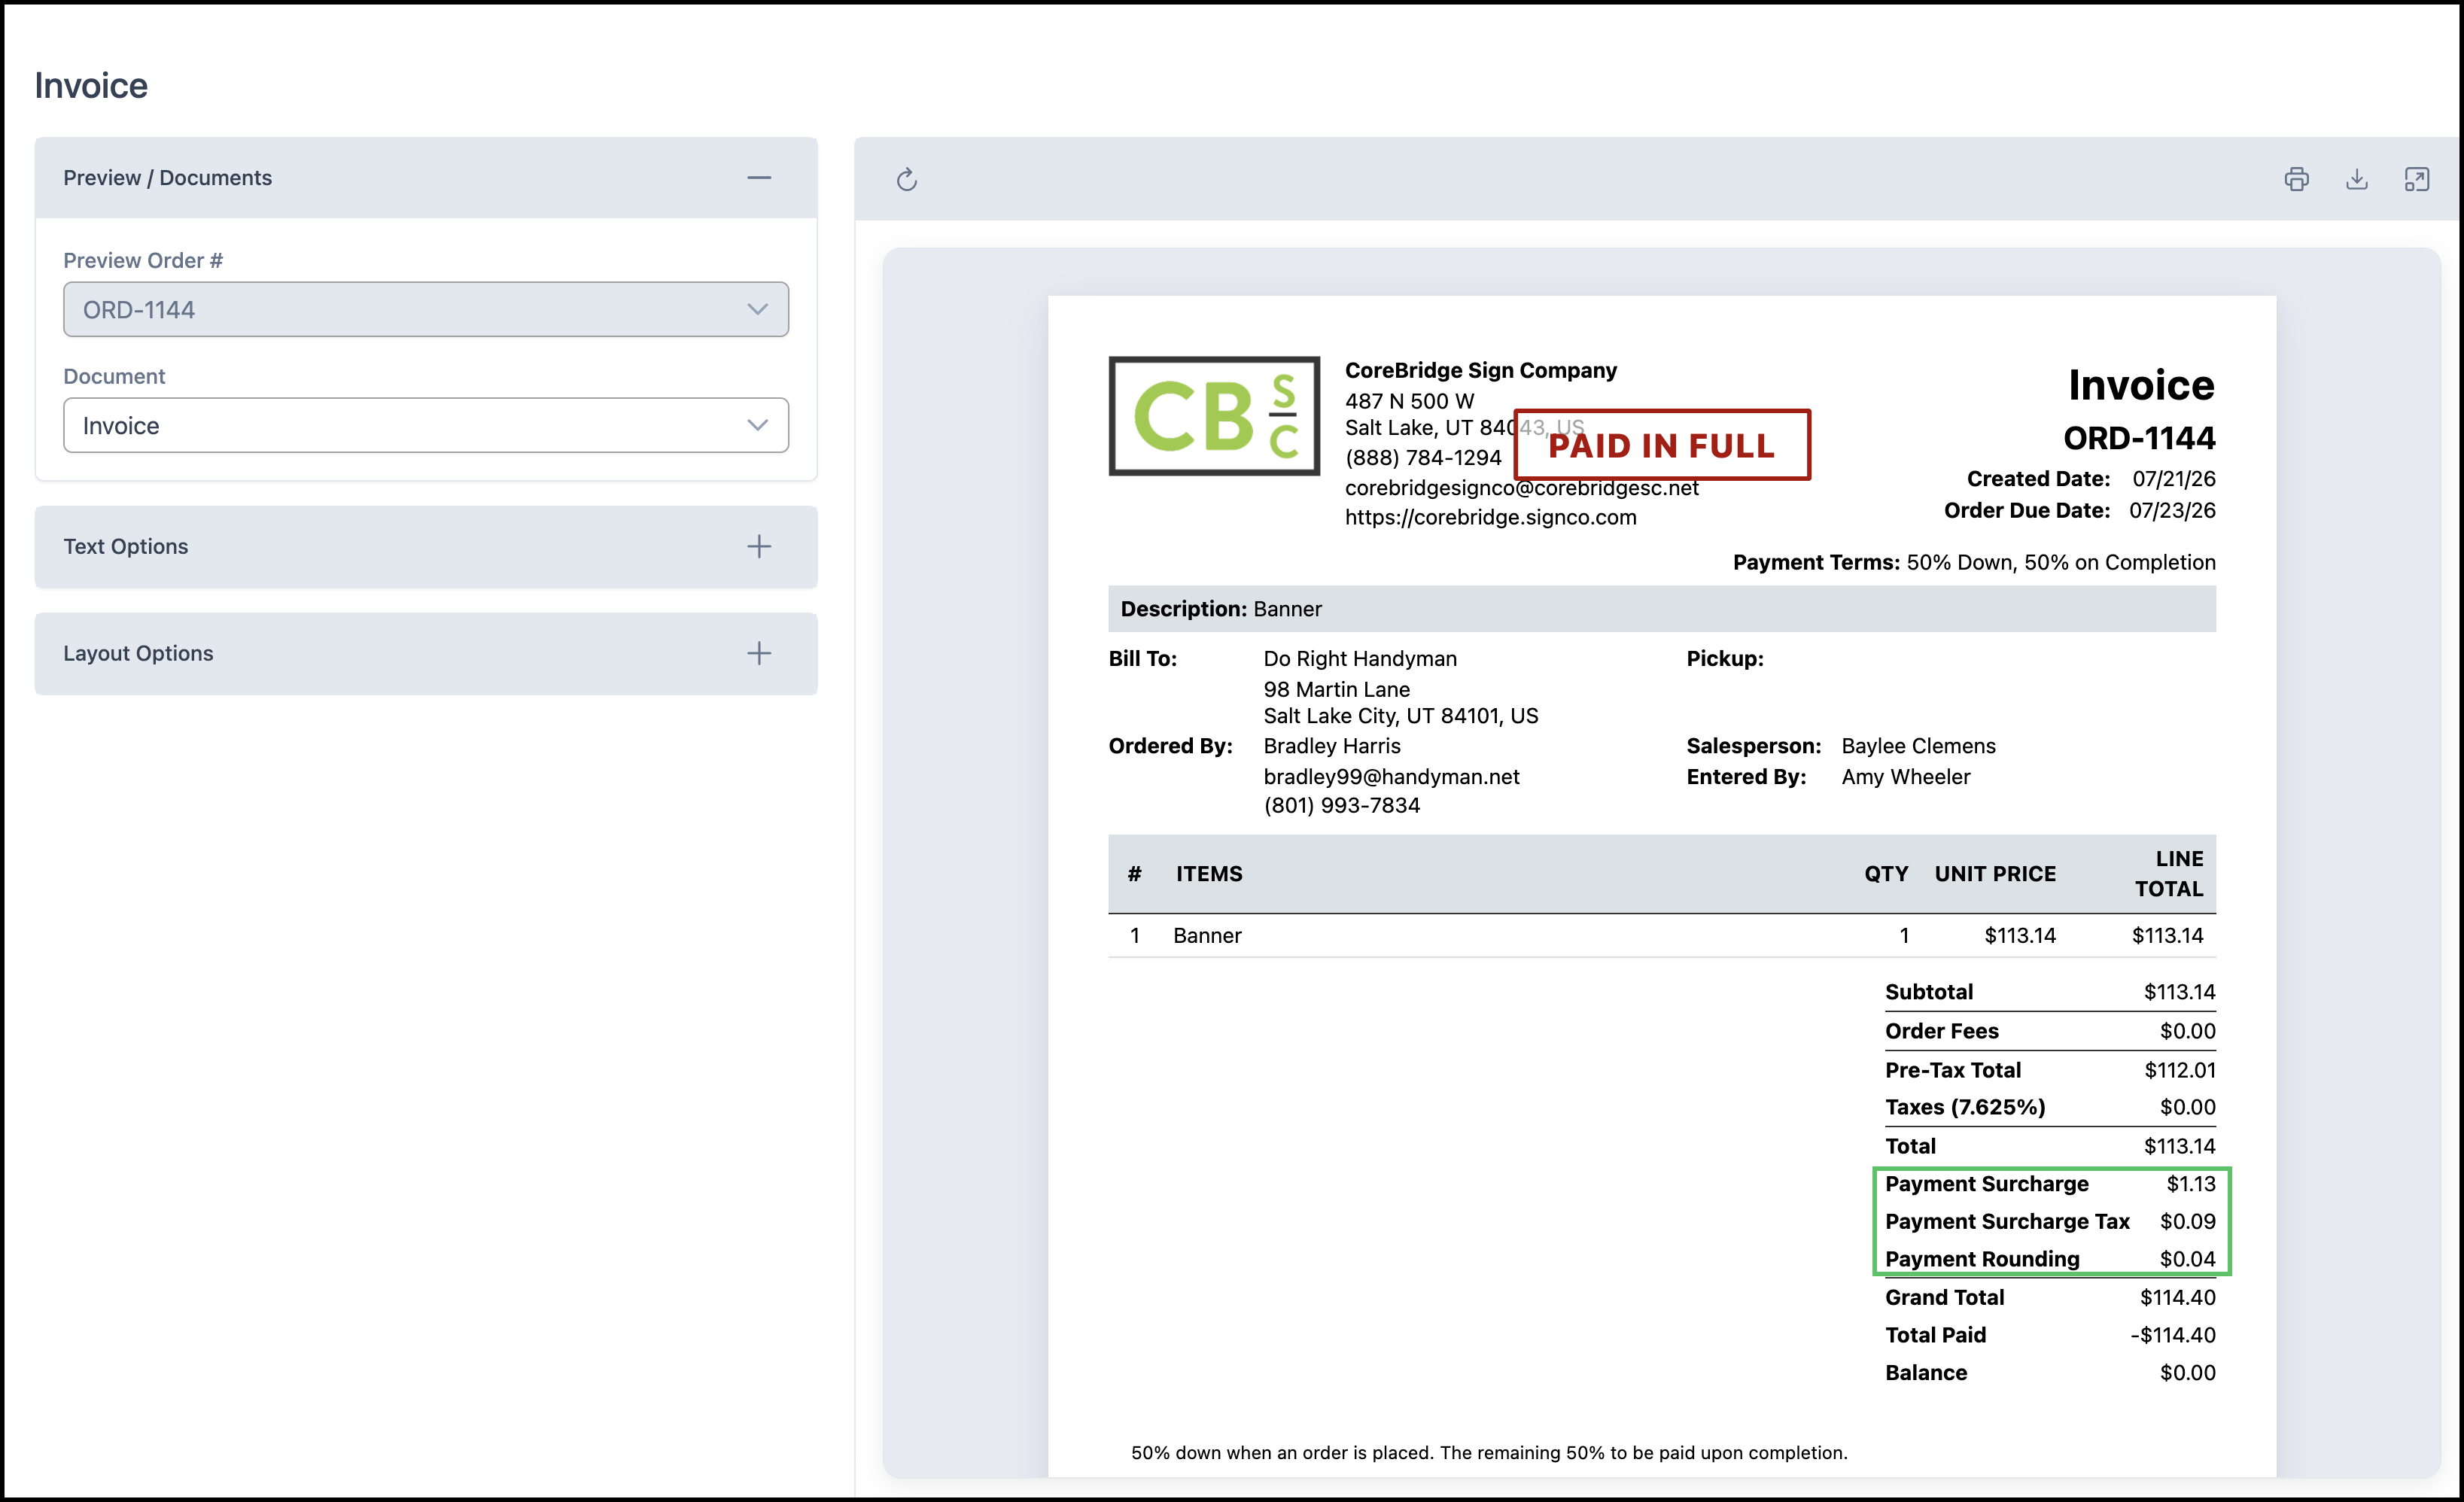
Task: Click the UNIT PRICE column header
Action: tap(1995, 874)
